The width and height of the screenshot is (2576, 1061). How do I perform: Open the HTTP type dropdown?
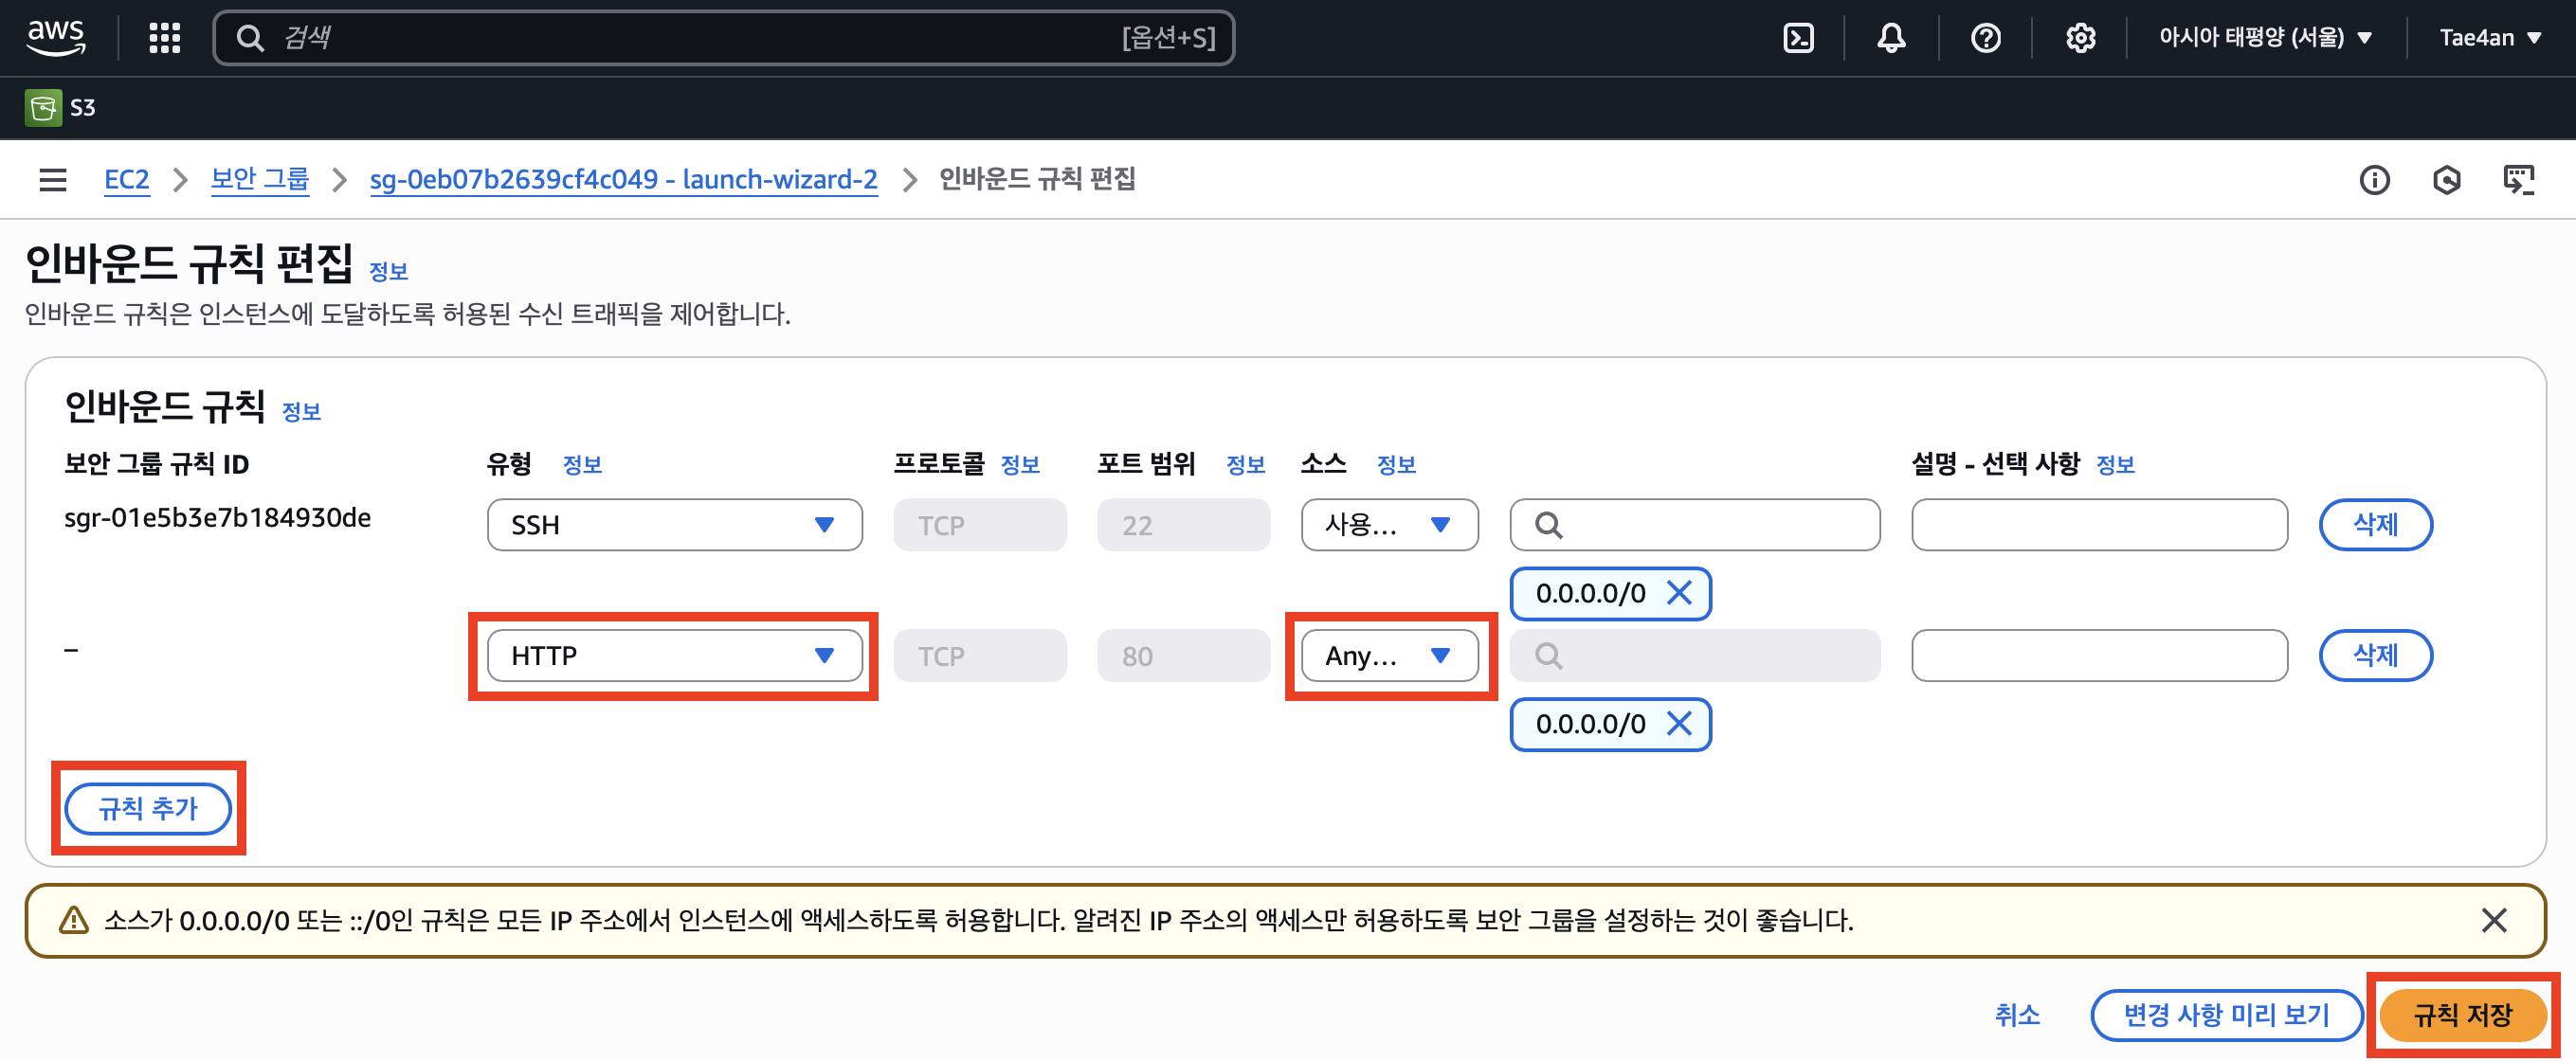coord(675,655)
